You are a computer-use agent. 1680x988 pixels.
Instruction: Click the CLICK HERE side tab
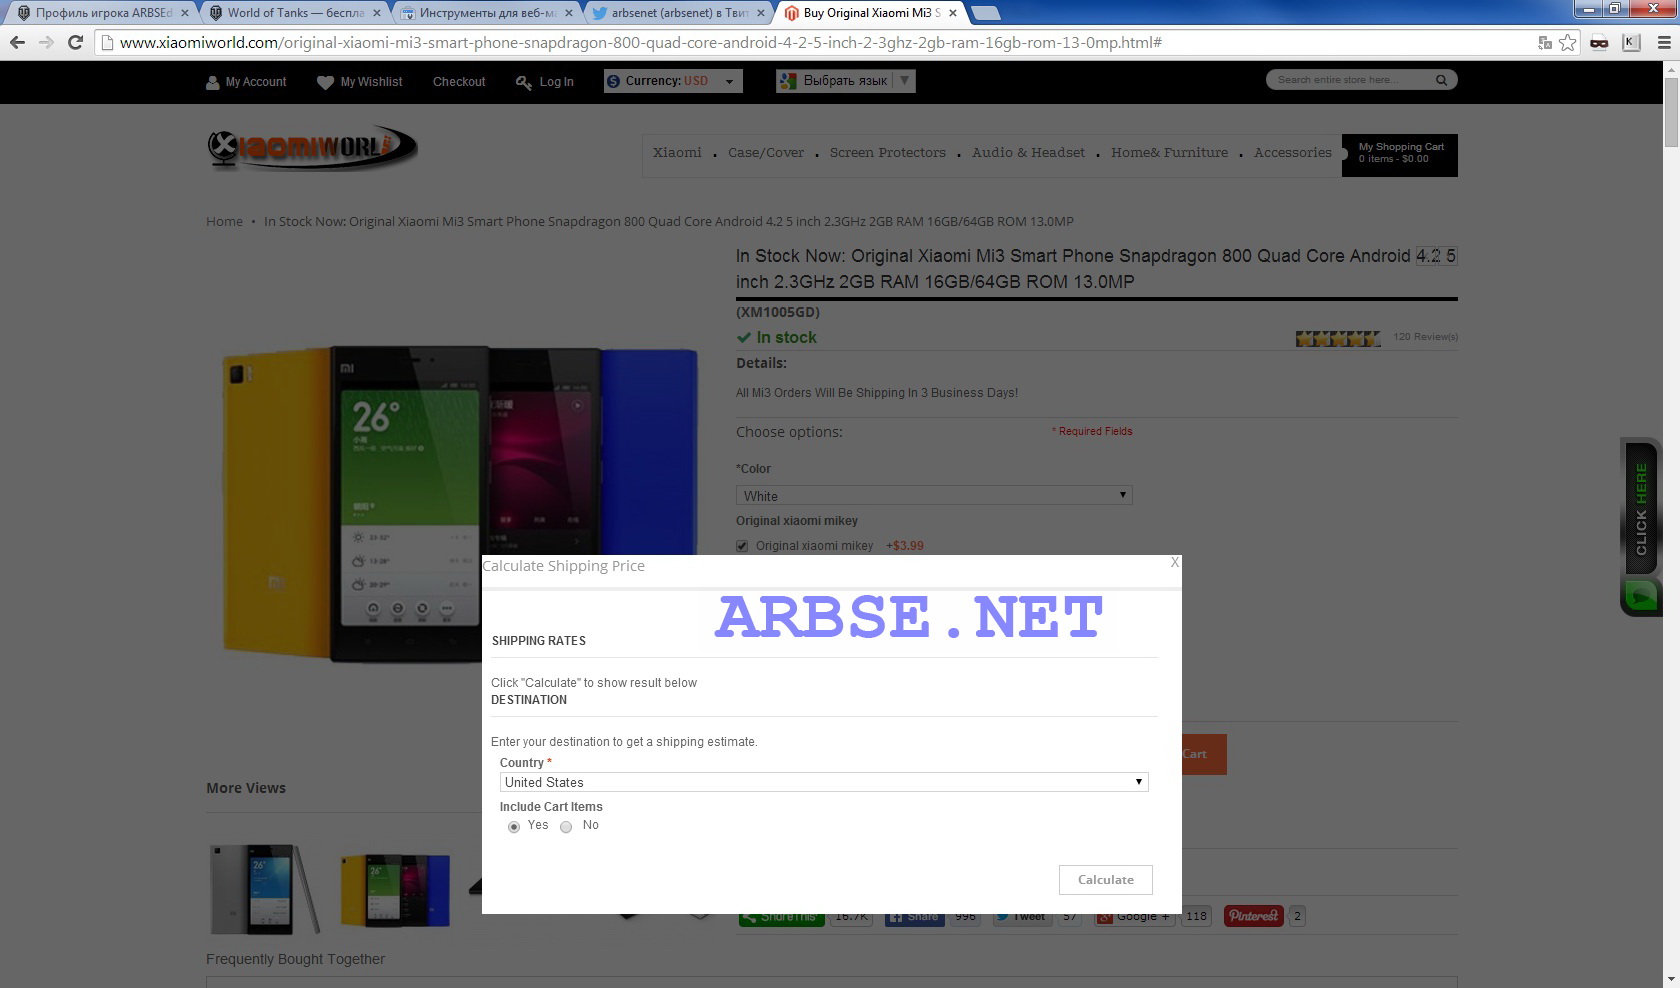tap(1641, 510)
